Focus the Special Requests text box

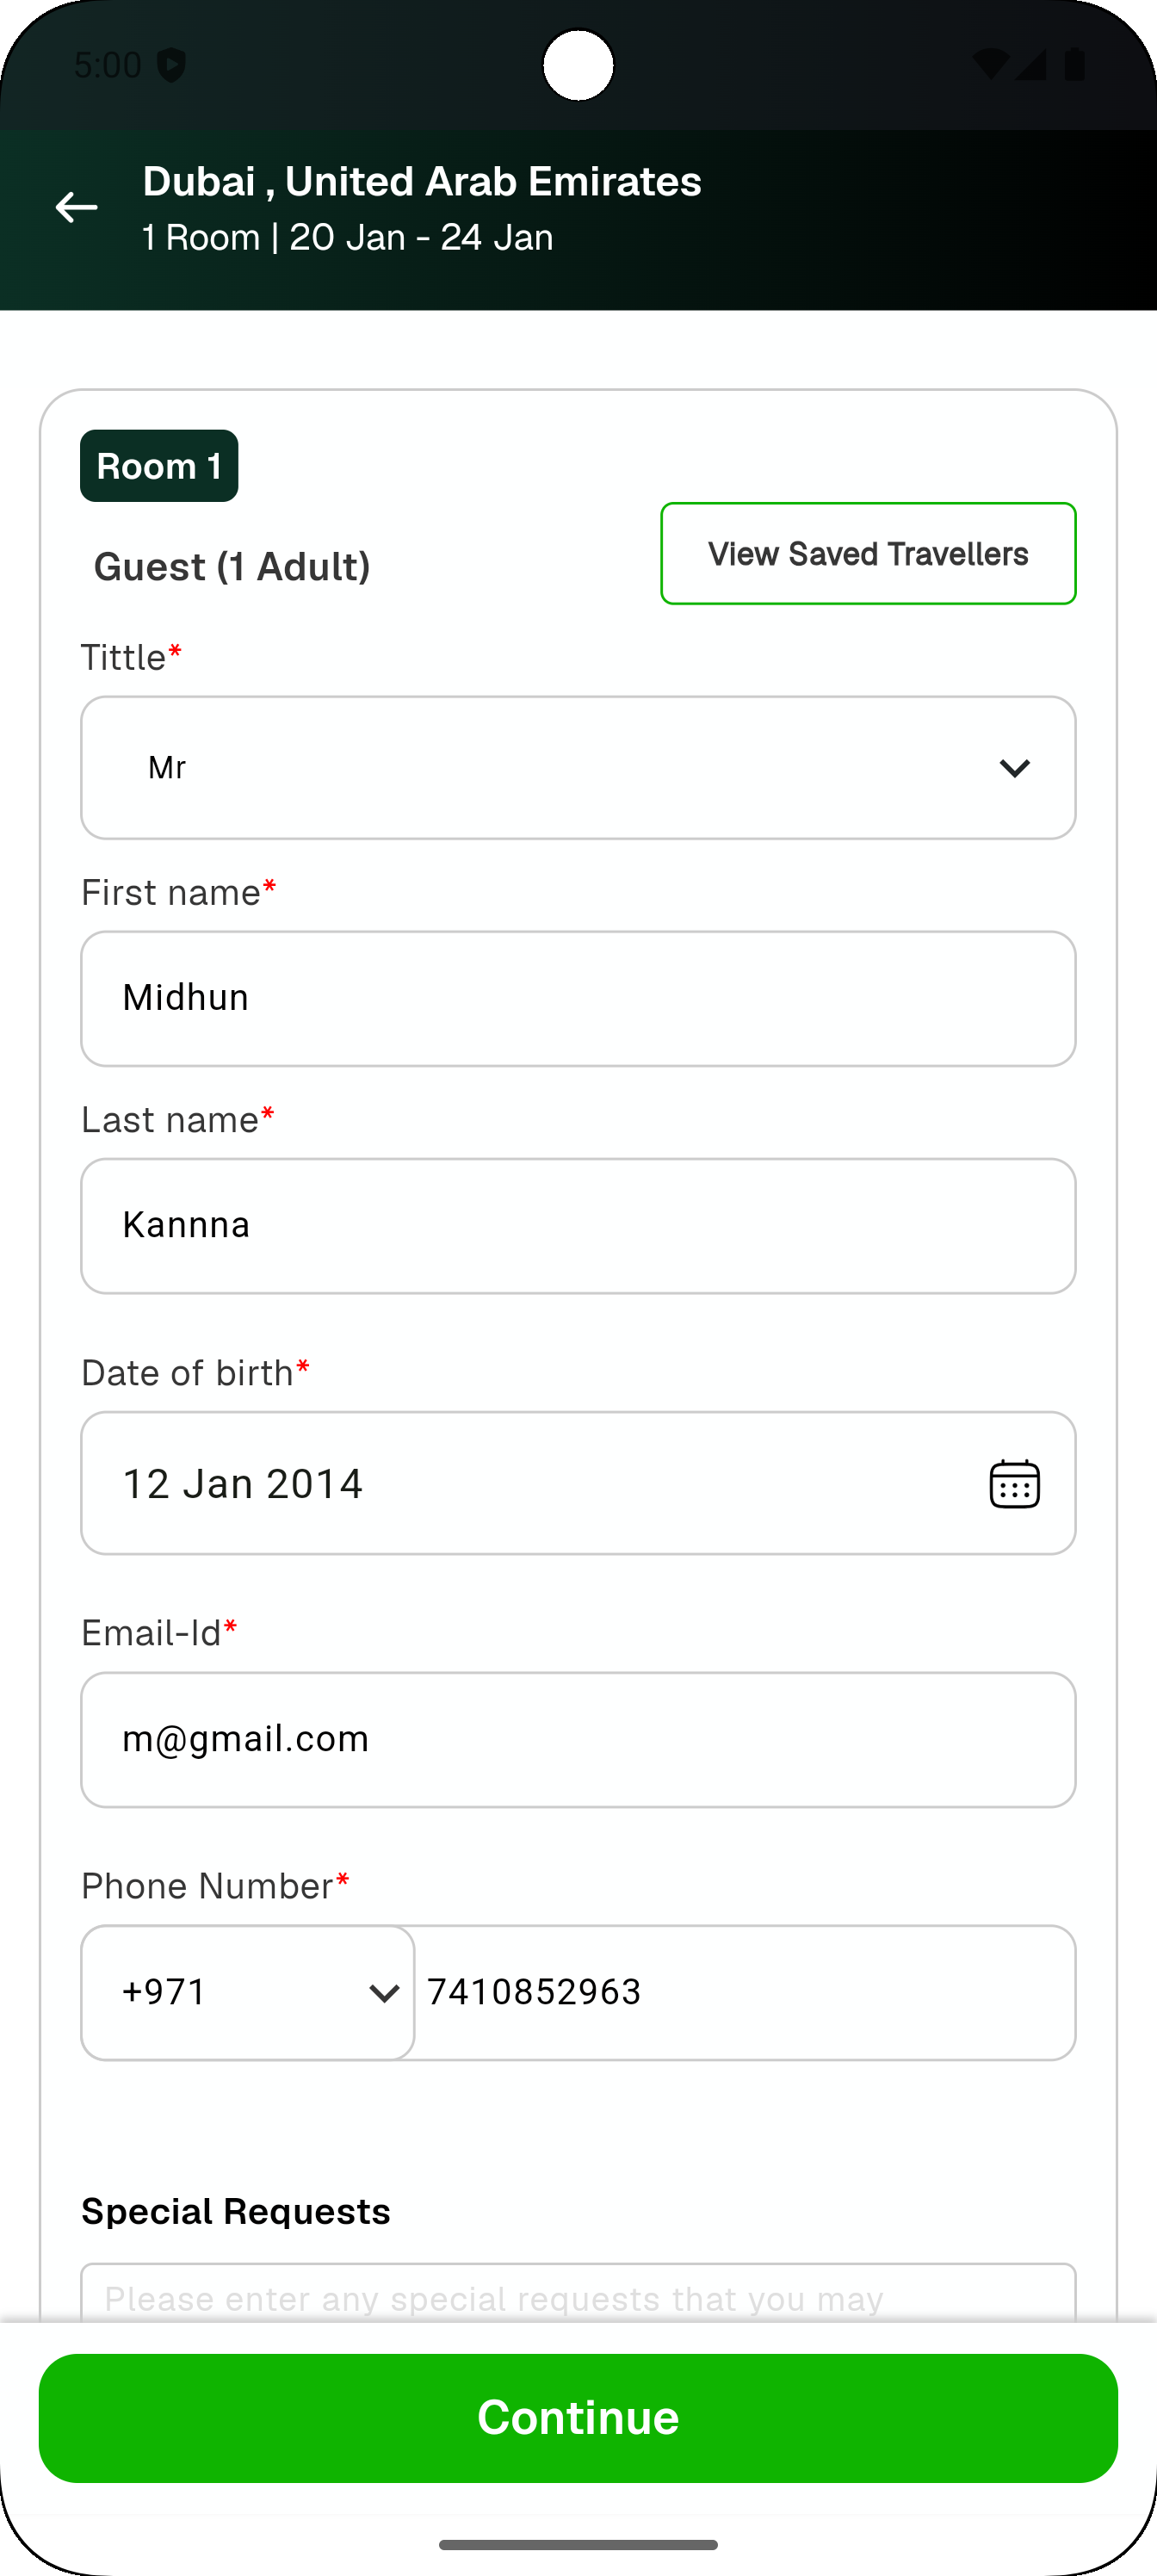pyautogui.click(x=578, y=2294)
